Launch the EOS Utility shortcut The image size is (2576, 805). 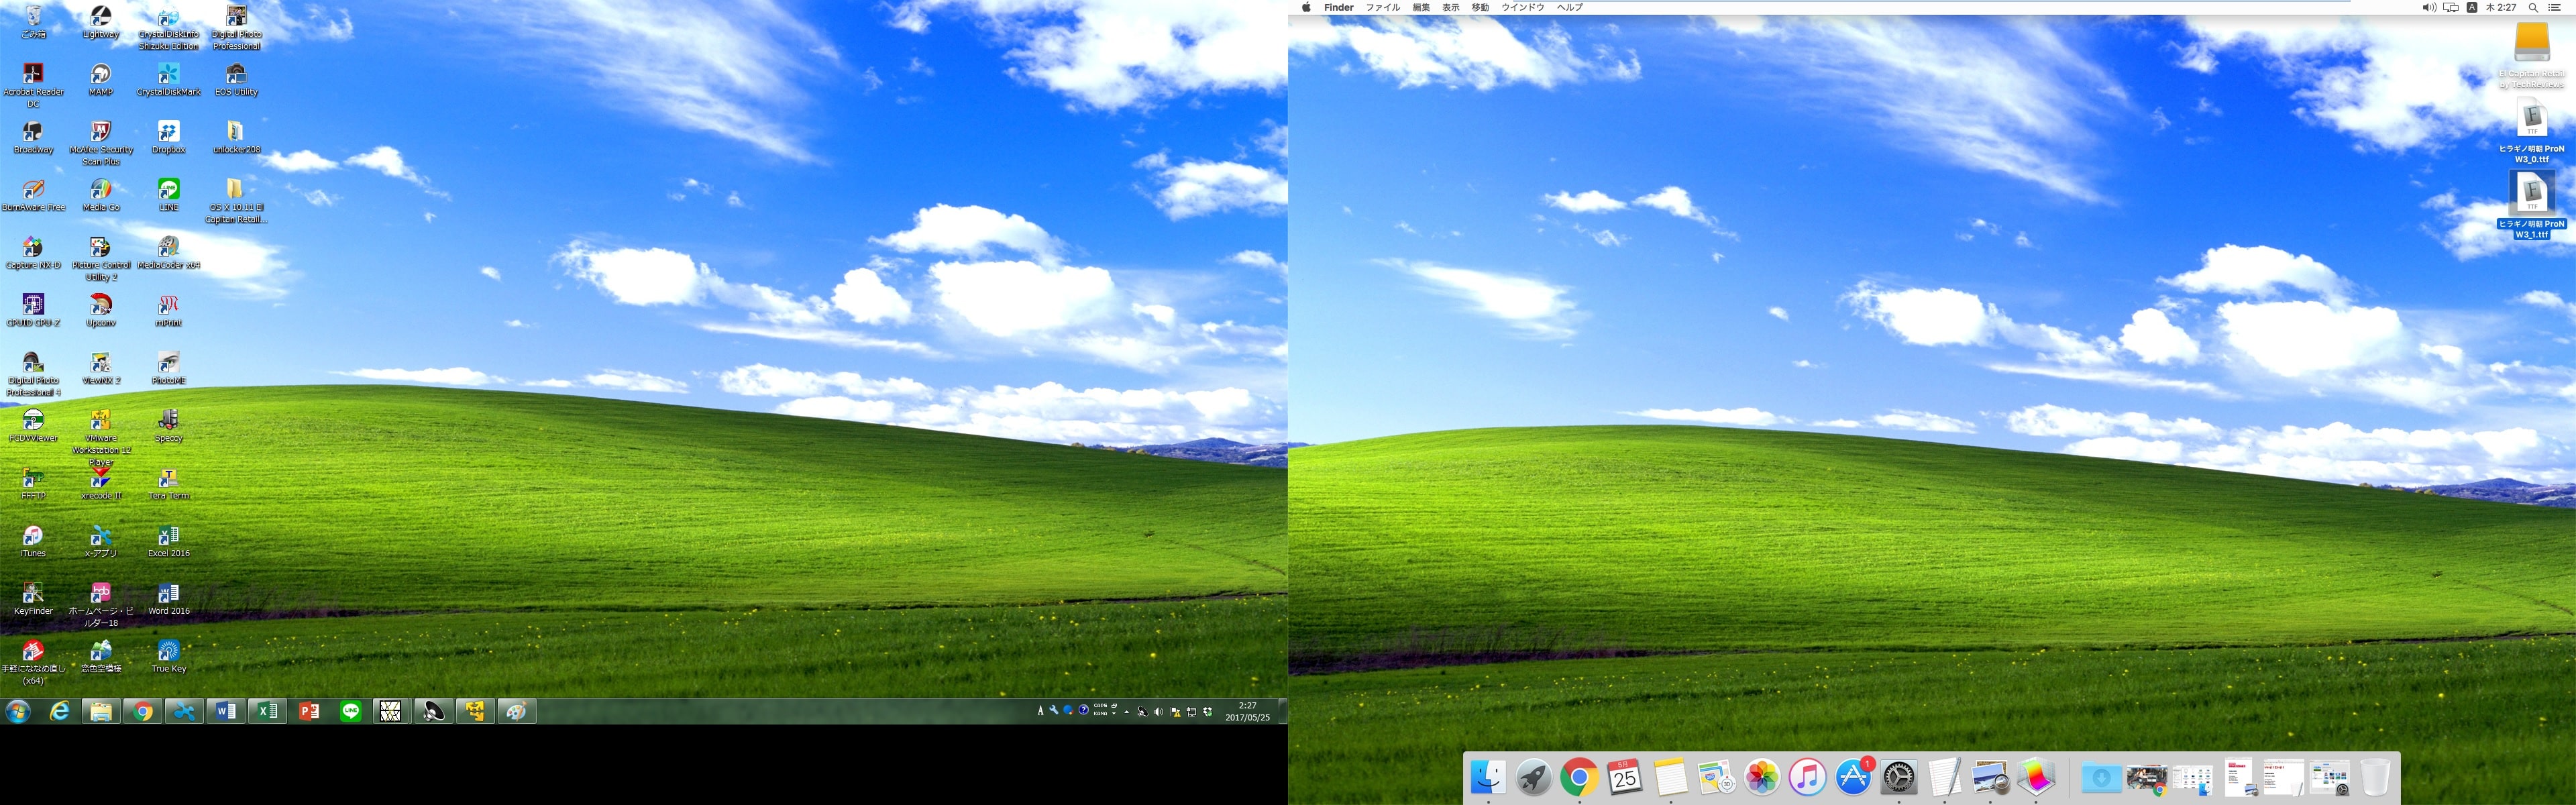click(236, 80)
